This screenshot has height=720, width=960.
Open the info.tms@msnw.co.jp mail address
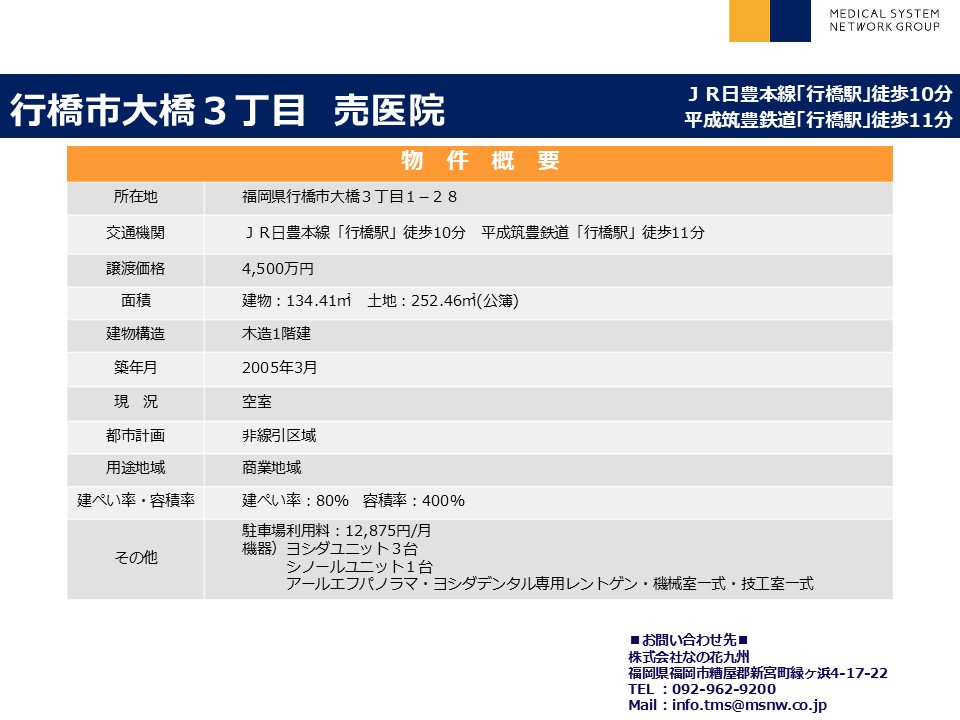click(749, 705)
